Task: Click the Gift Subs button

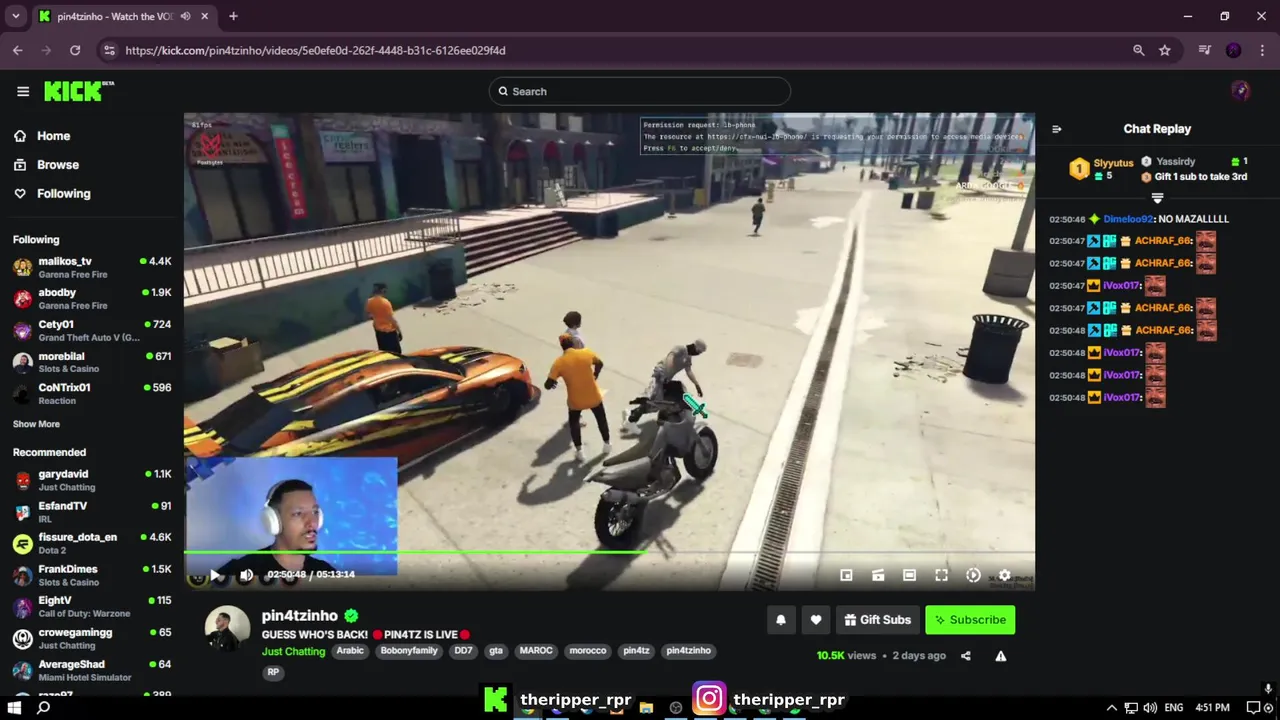Action: coord(877,620)
